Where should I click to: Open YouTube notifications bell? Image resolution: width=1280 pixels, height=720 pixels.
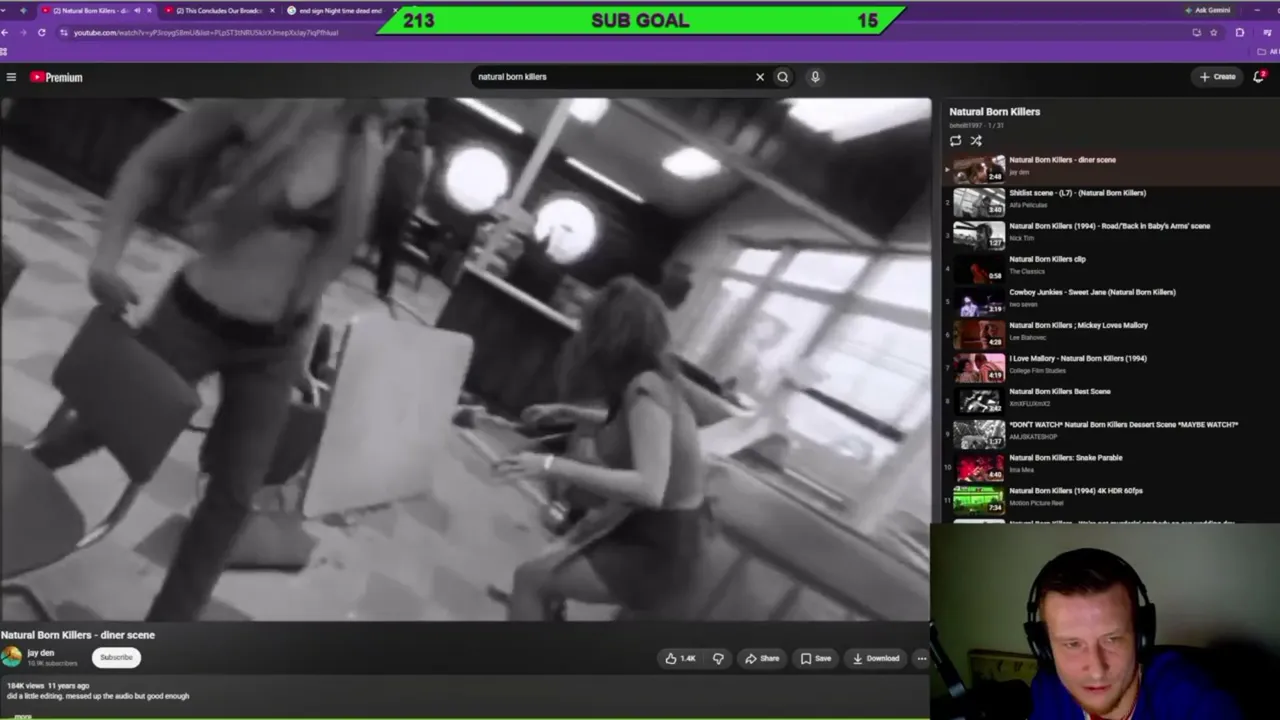click(1259, 76)
